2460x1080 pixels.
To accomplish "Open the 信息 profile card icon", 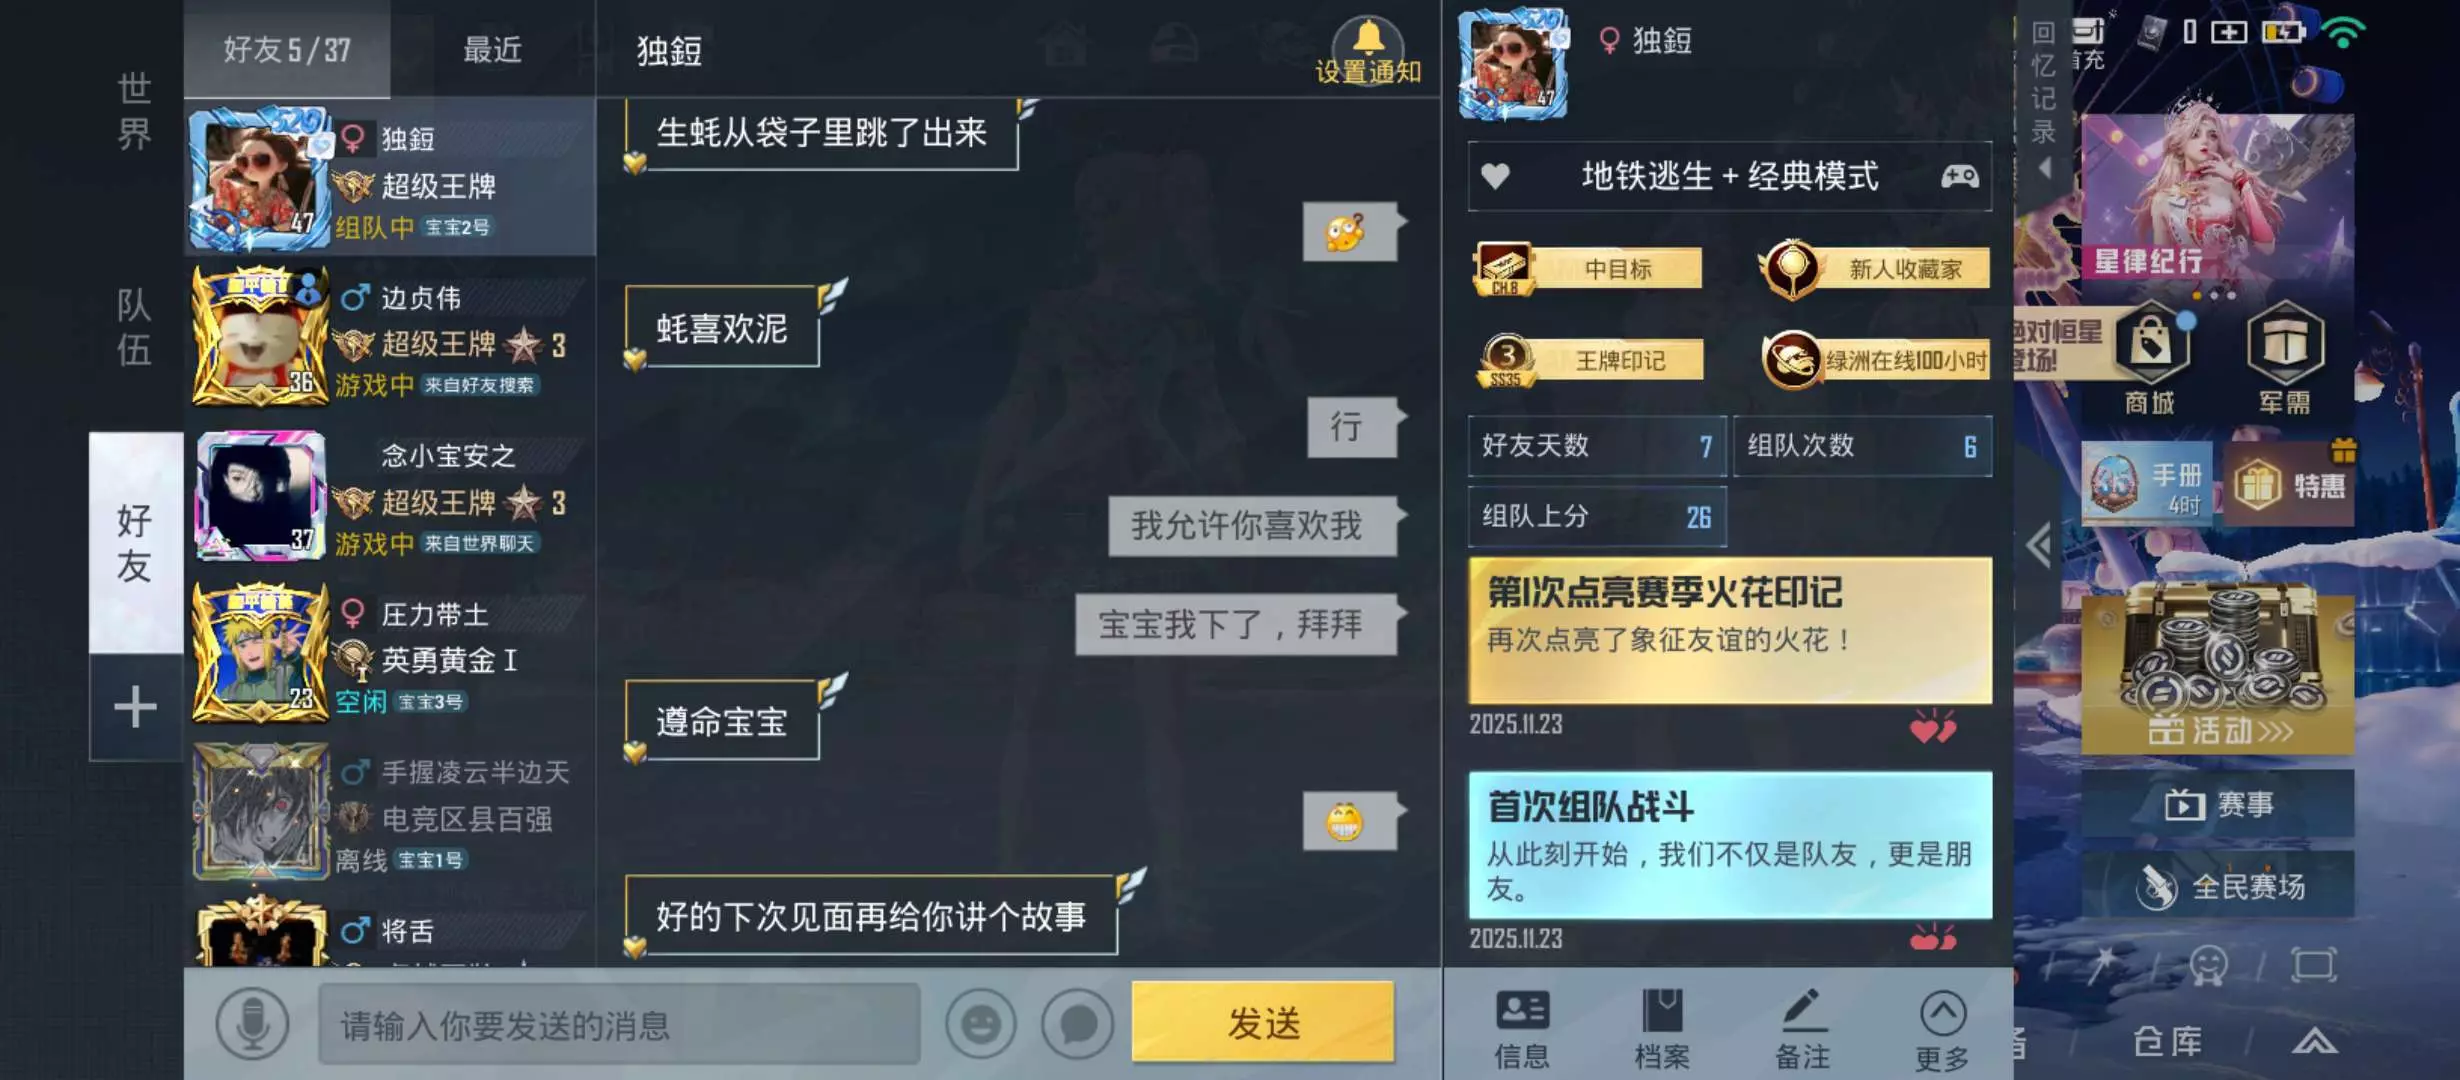I will 1522,1011.
